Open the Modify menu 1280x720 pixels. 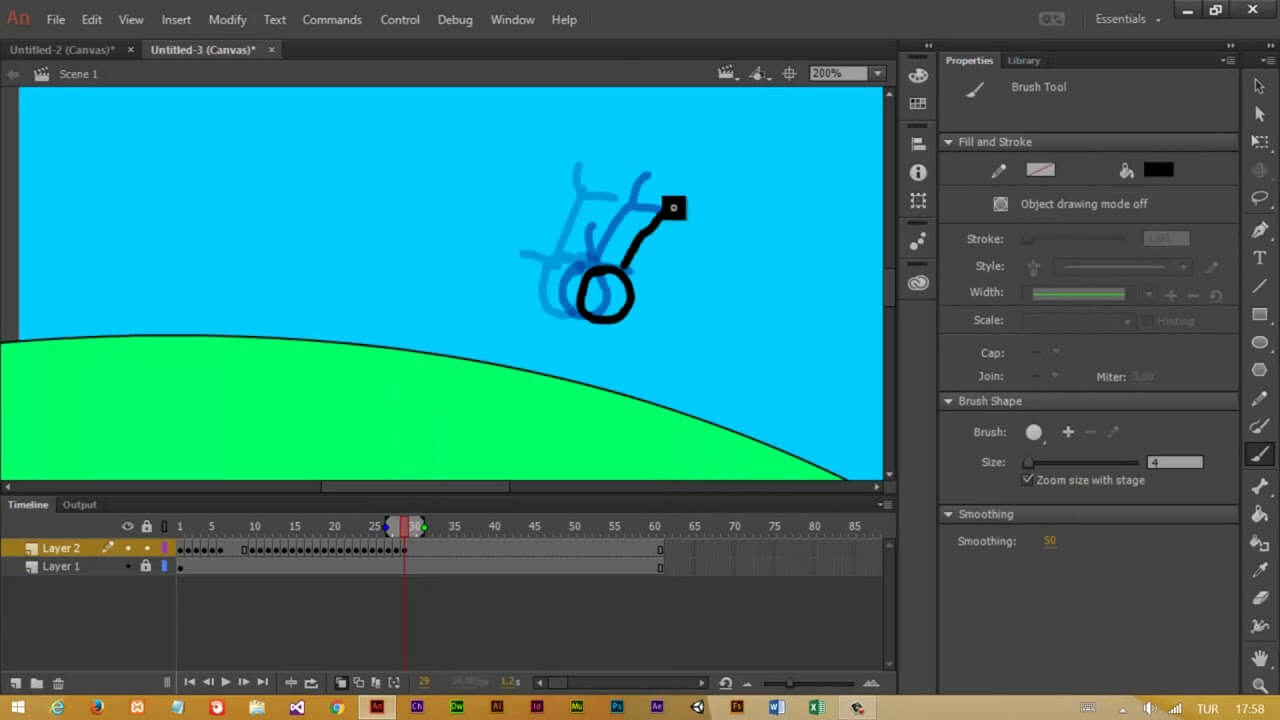[227, 20]
